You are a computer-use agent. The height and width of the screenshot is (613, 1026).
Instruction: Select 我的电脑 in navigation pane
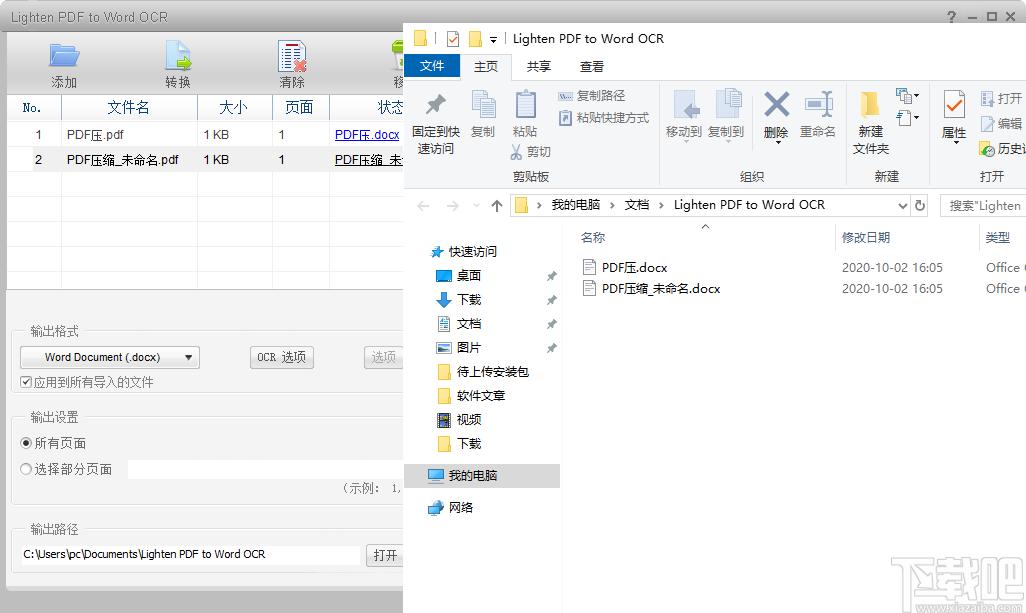pos(482,476)
